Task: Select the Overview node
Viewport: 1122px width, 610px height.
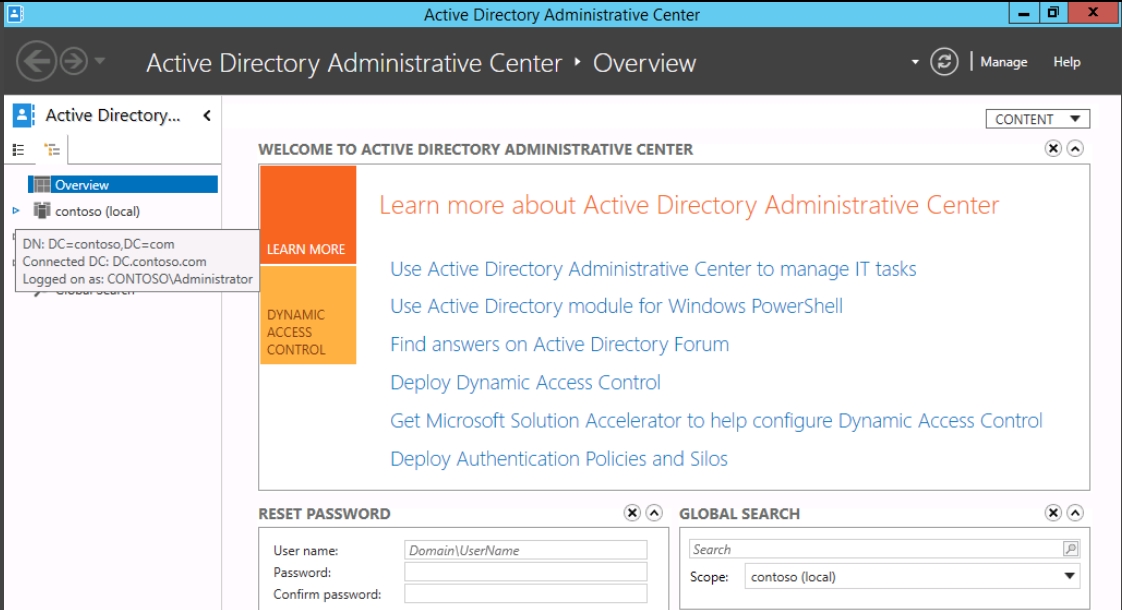Action: click(122, 185)
